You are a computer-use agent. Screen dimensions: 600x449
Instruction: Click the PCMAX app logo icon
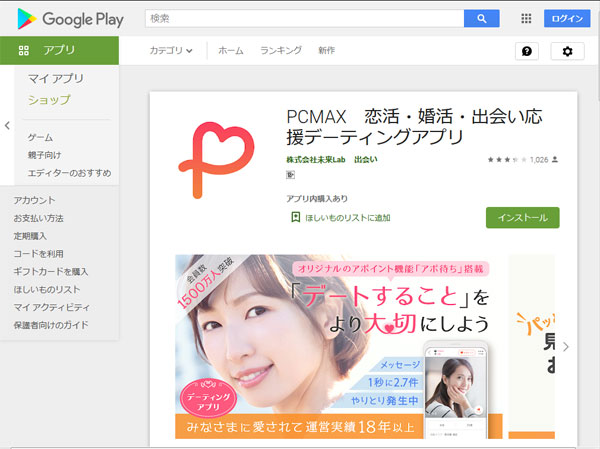tap(216, 160)
